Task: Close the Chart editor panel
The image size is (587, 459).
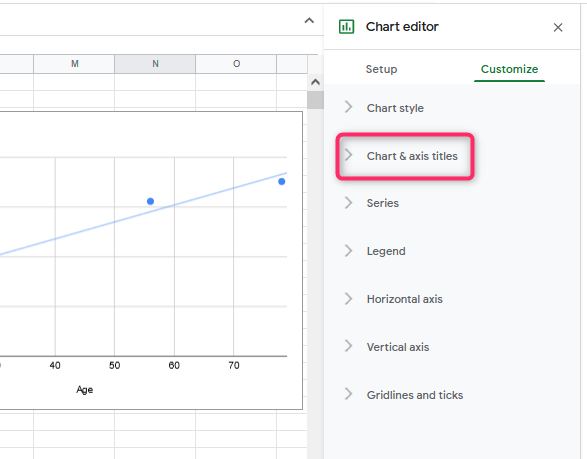Action: coord(558,27)
